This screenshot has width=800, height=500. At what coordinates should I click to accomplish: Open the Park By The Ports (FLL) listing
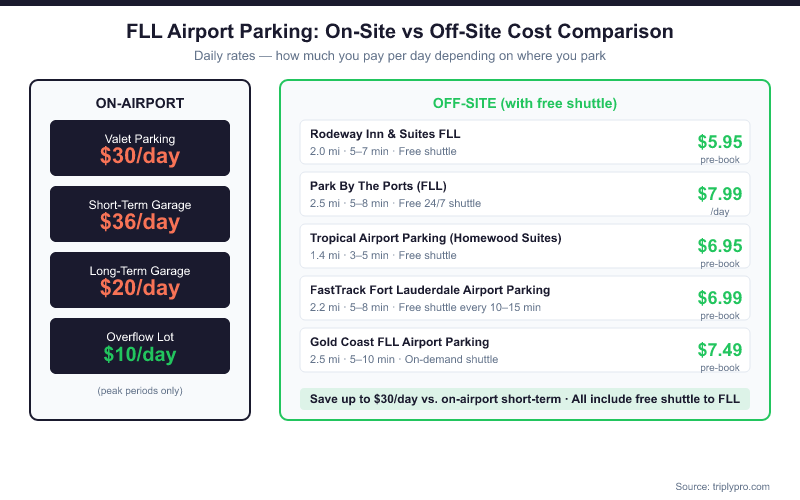point(378,186)
